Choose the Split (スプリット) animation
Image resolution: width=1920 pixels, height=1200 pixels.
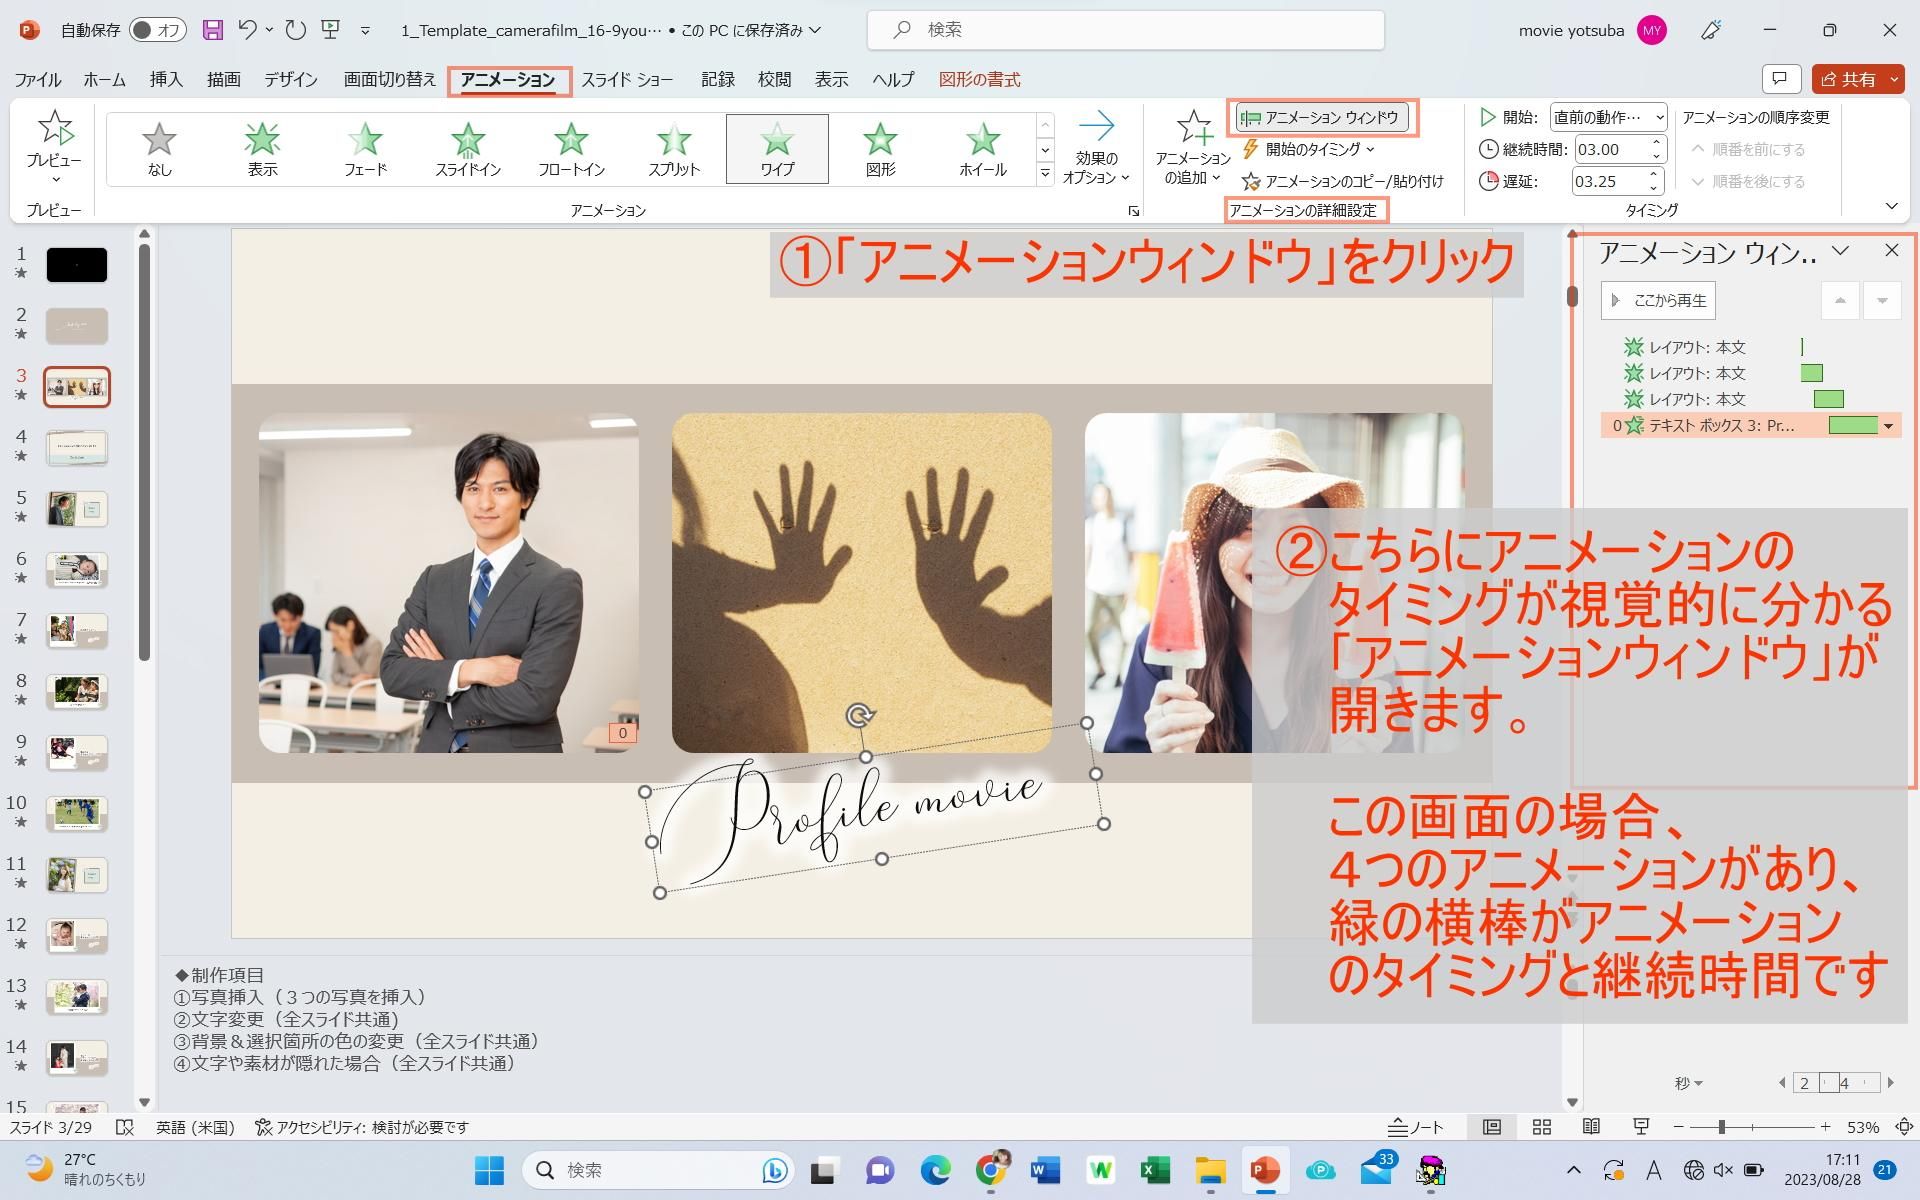[x=674, y=149]
